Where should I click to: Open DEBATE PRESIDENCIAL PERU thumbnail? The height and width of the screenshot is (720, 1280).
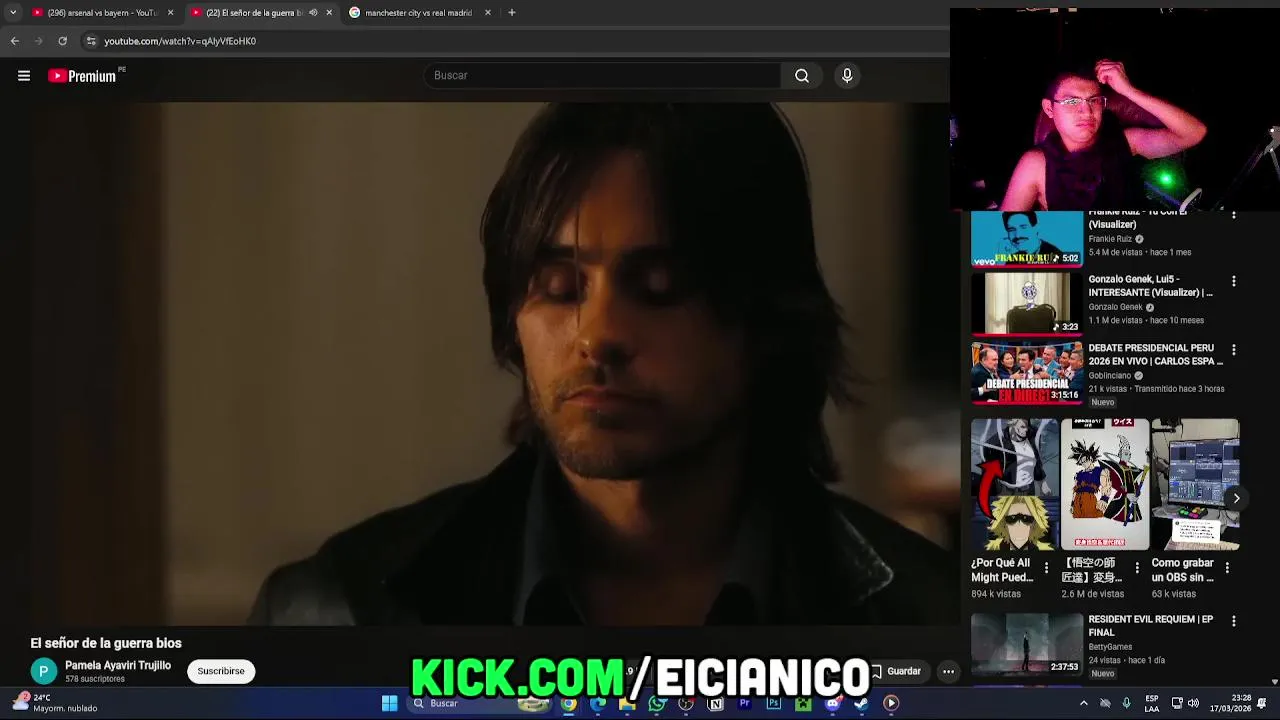coord(1027,373)
